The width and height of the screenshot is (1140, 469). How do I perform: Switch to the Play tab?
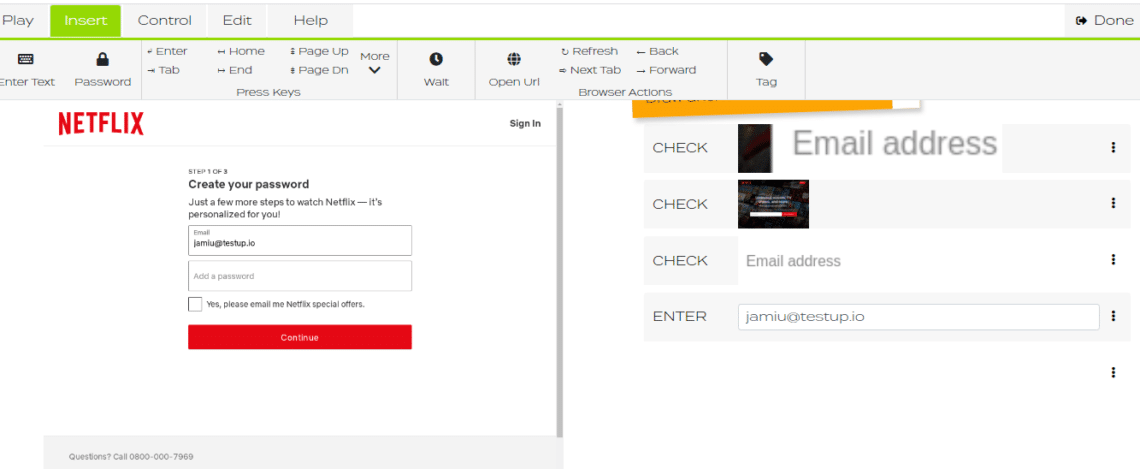18,20
